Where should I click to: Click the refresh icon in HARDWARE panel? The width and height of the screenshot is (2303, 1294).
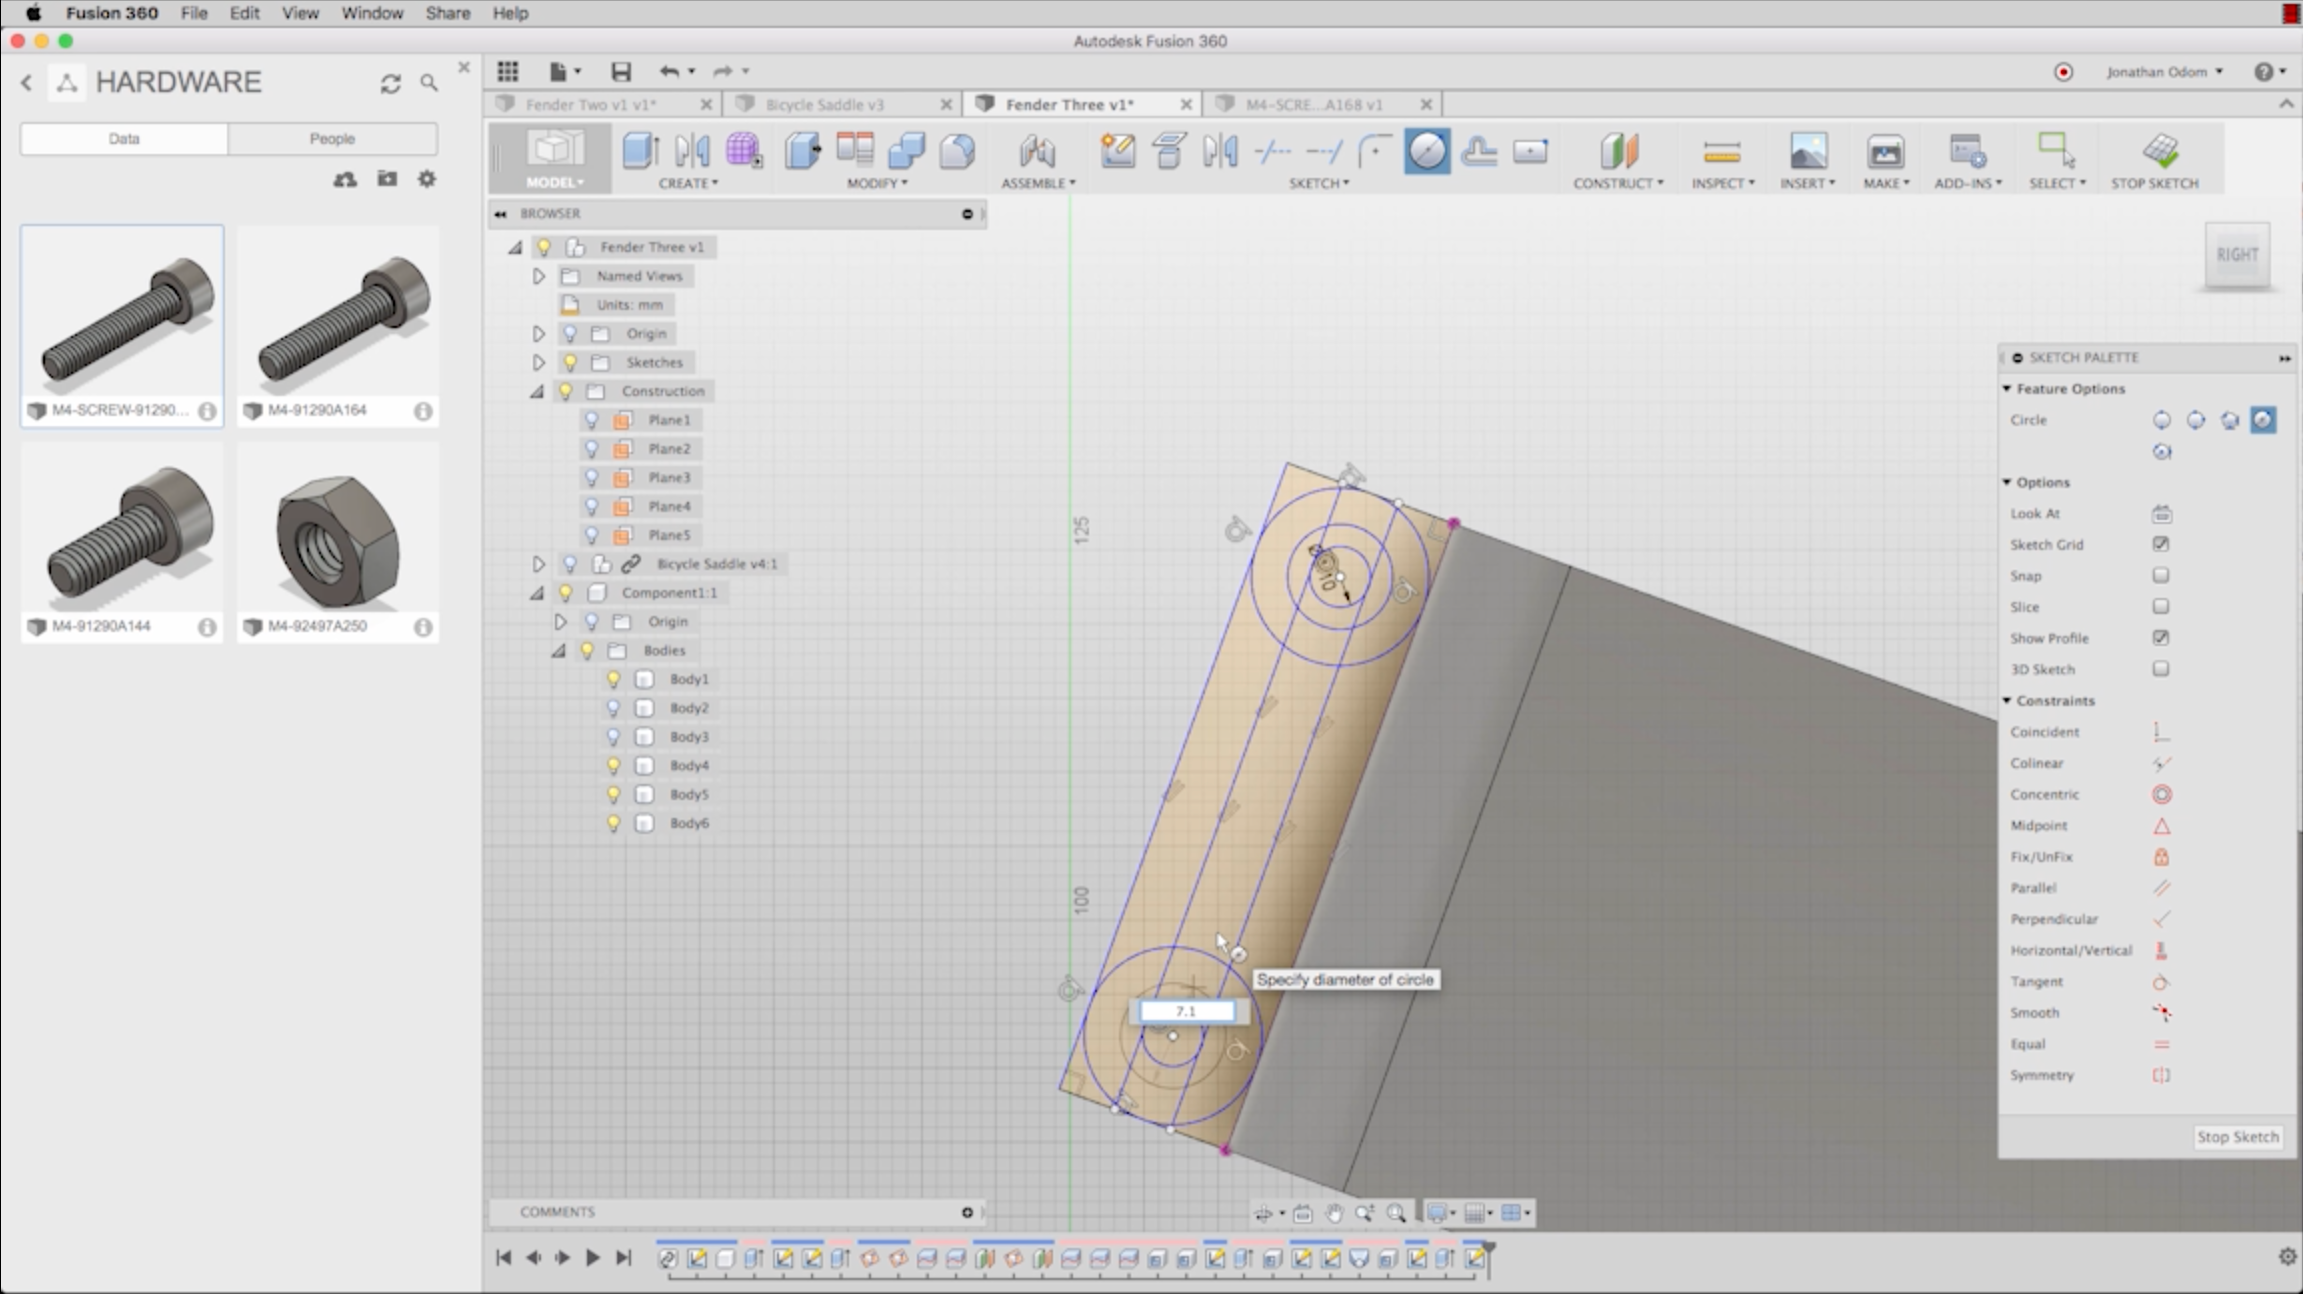click(390, 84)
